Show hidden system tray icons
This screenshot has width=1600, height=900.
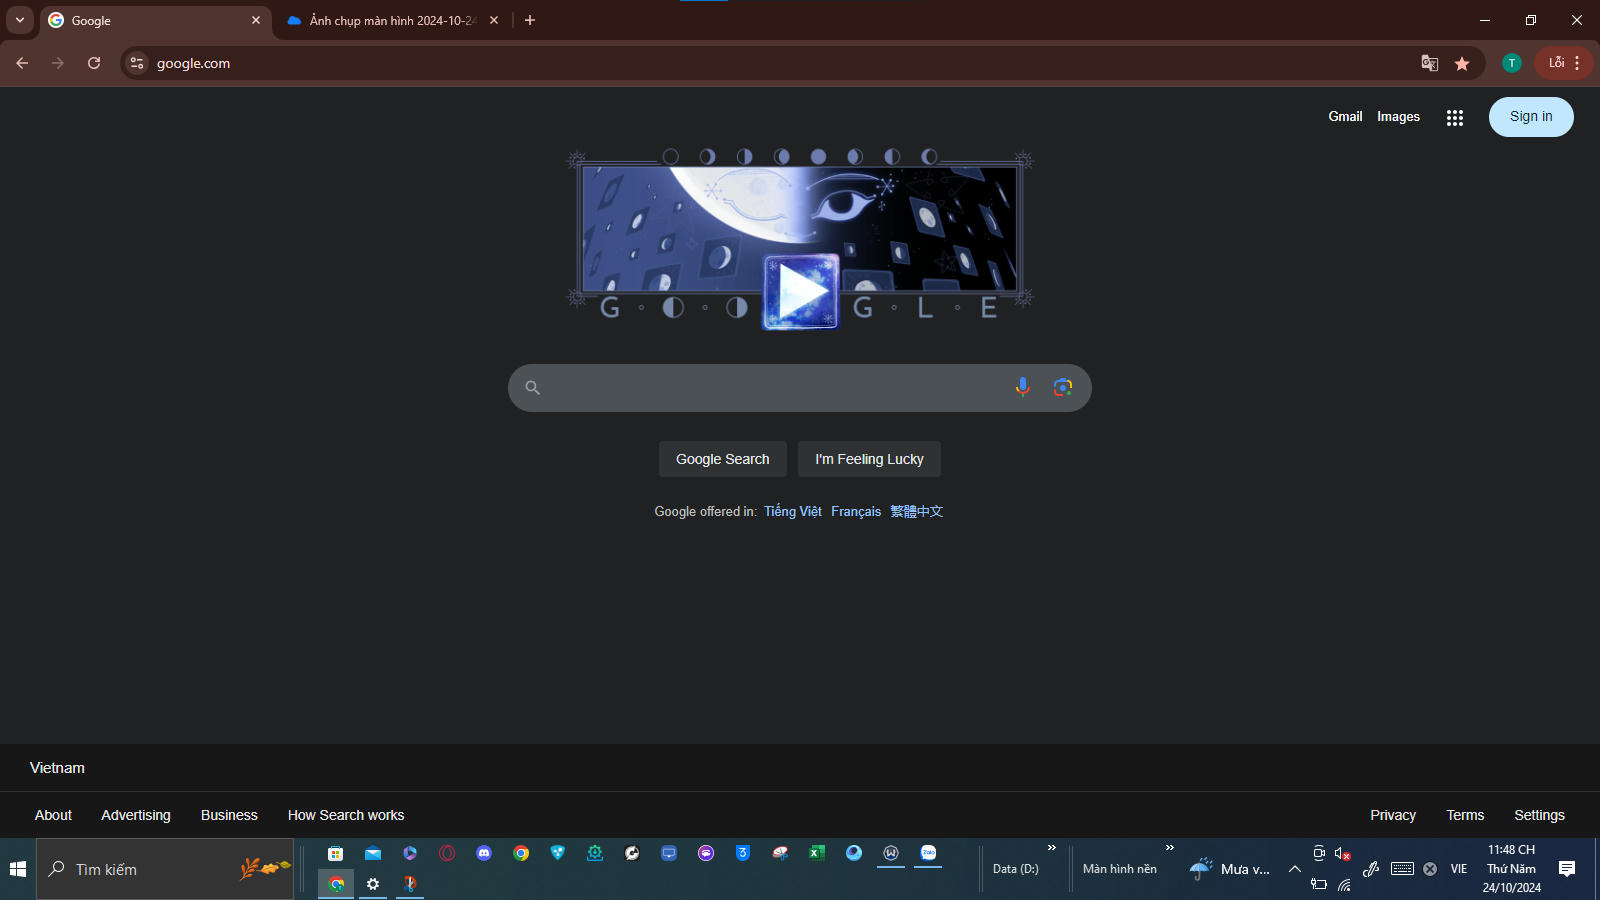[x=1295, y=869]
